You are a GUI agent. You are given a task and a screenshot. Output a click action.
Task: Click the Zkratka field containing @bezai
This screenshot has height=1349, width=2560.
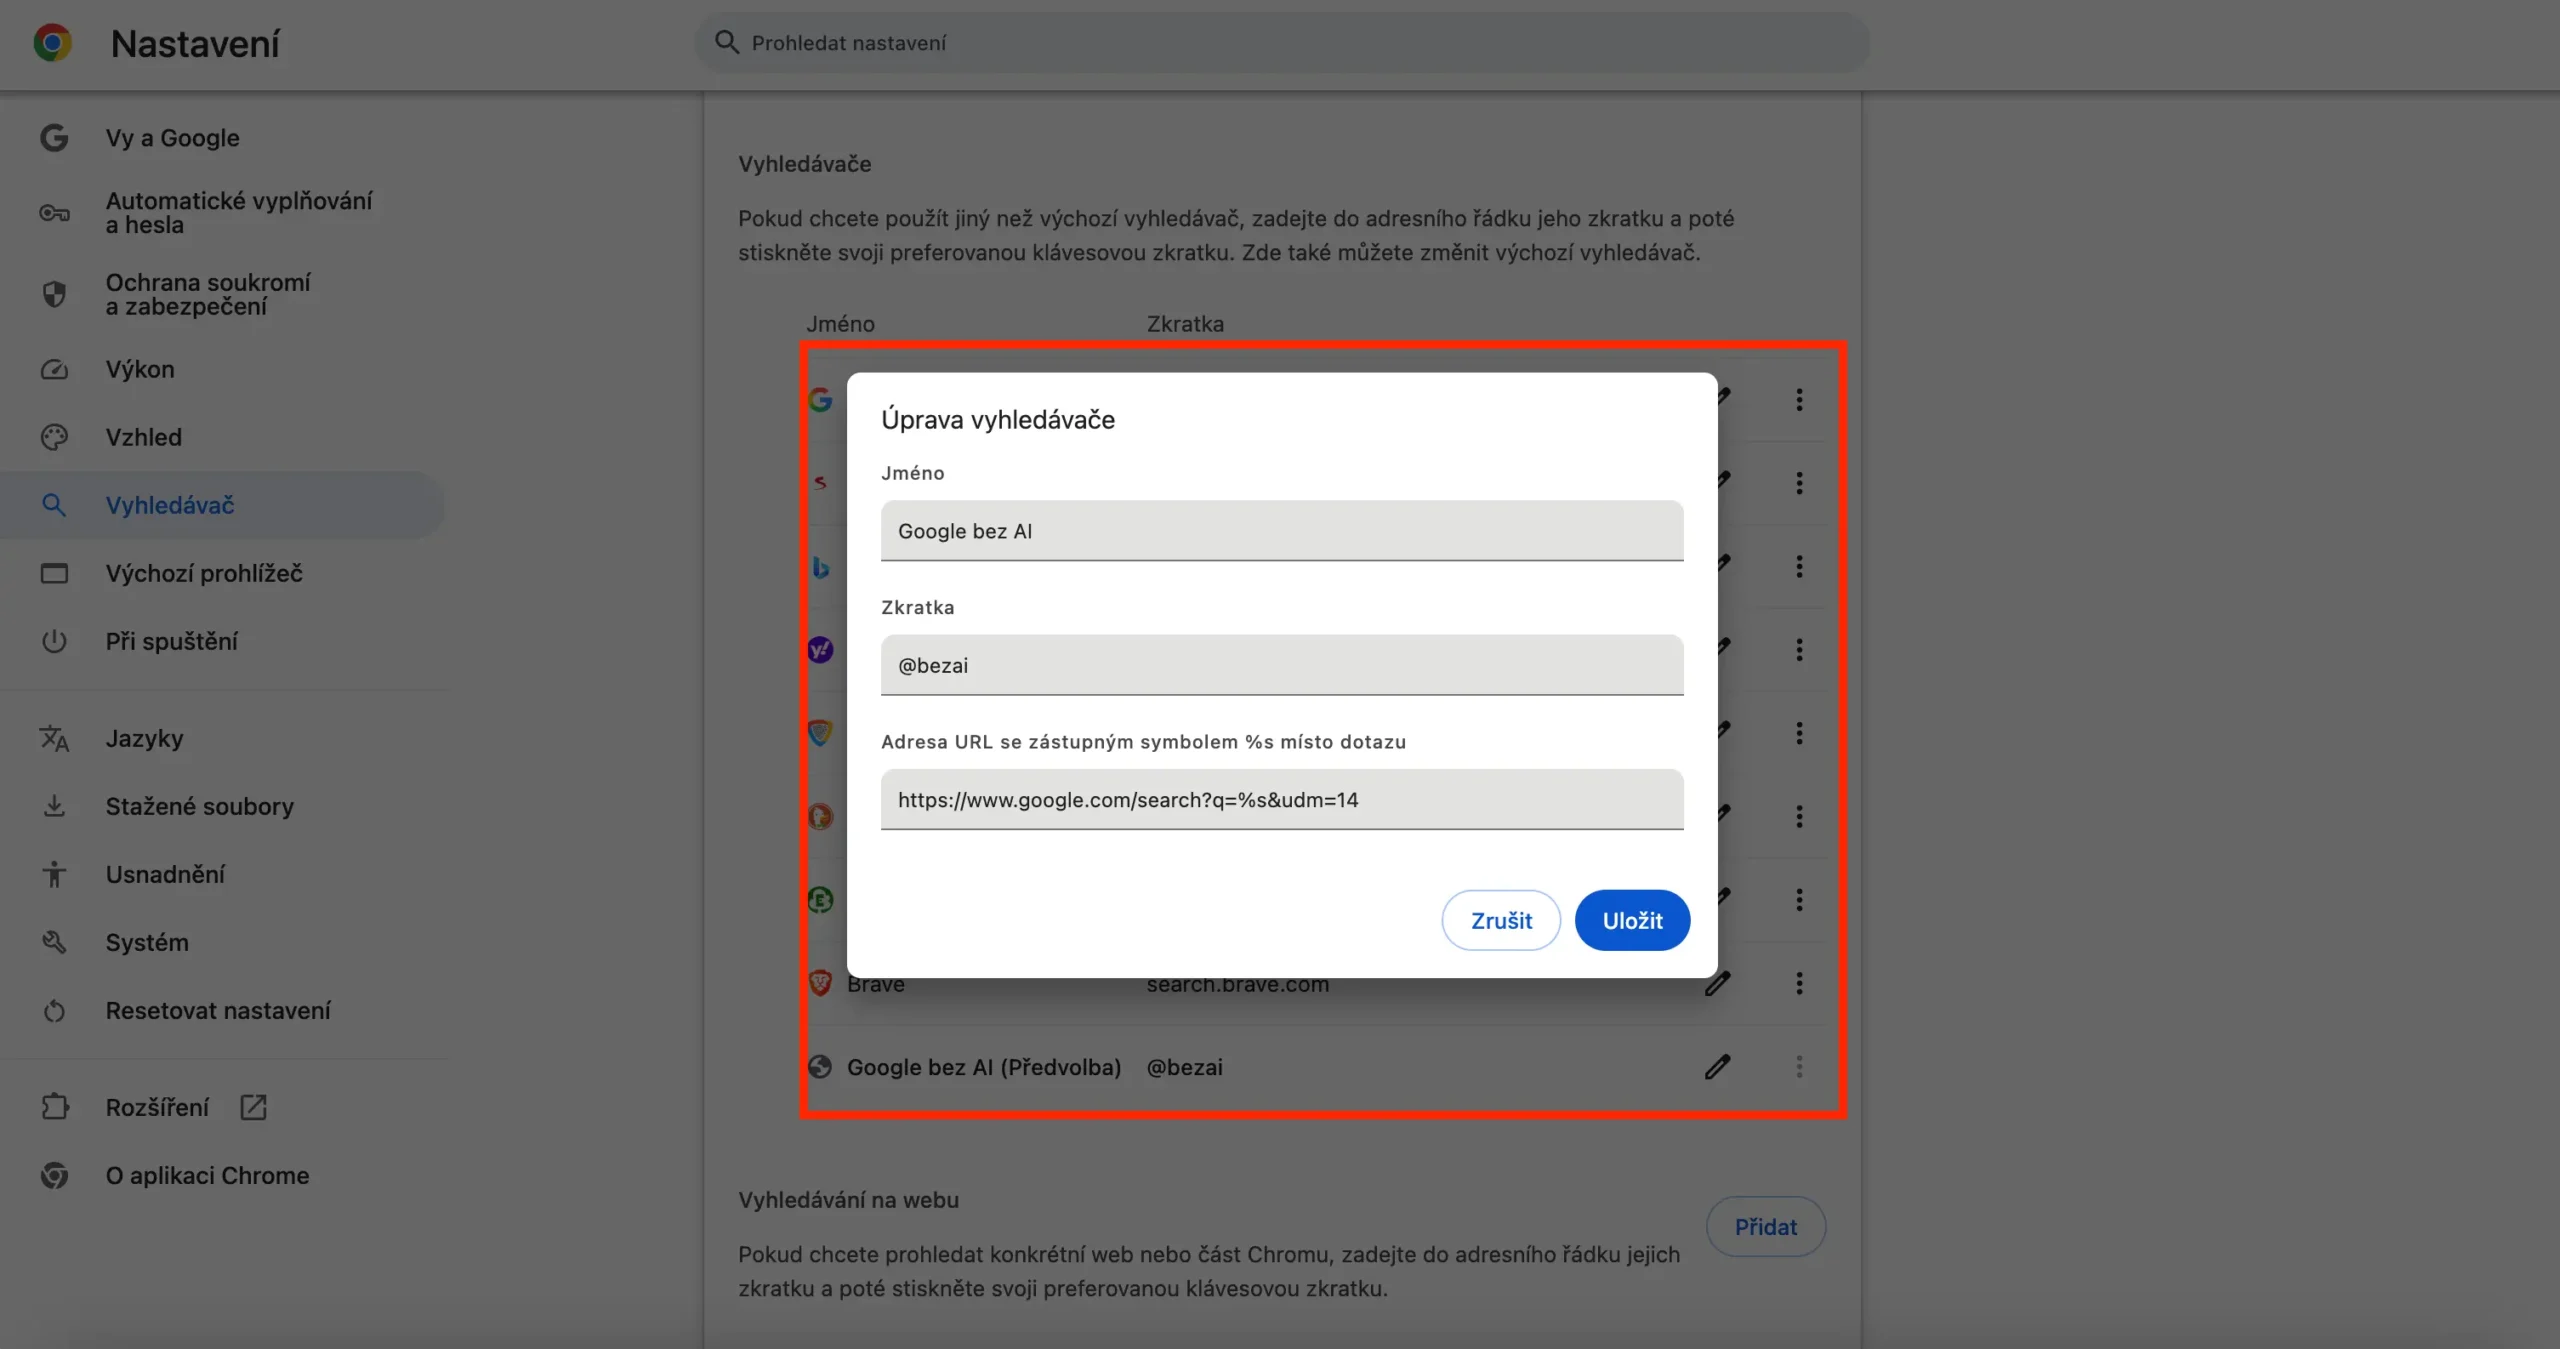(1281, 665)
